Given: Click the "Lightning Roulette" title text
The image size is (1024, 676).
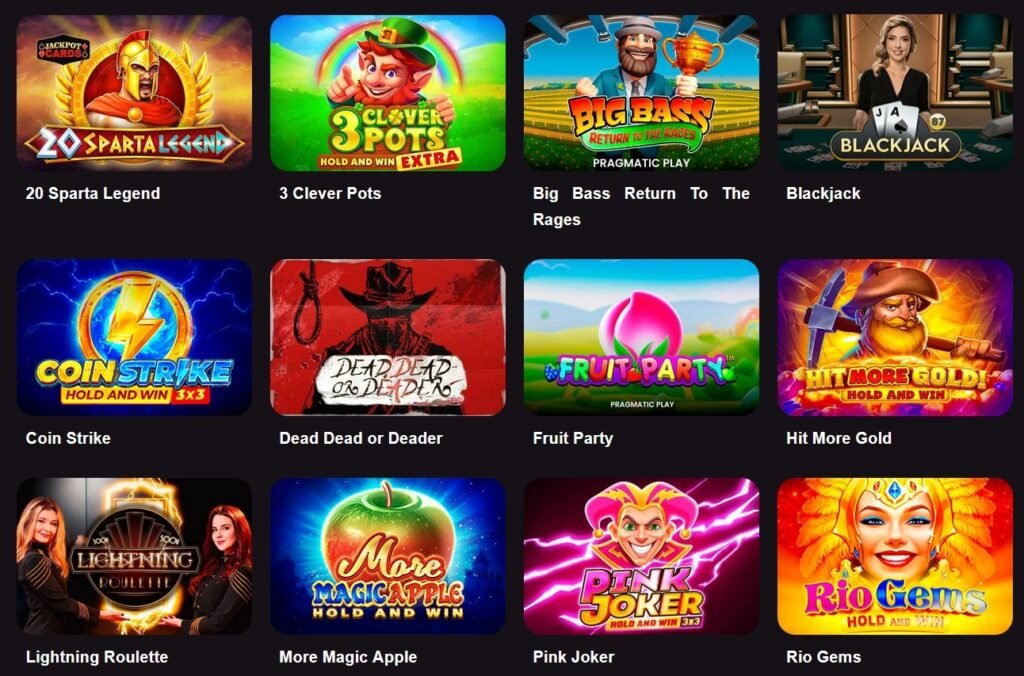Looking at the screenshot, I should coord(97,657).
